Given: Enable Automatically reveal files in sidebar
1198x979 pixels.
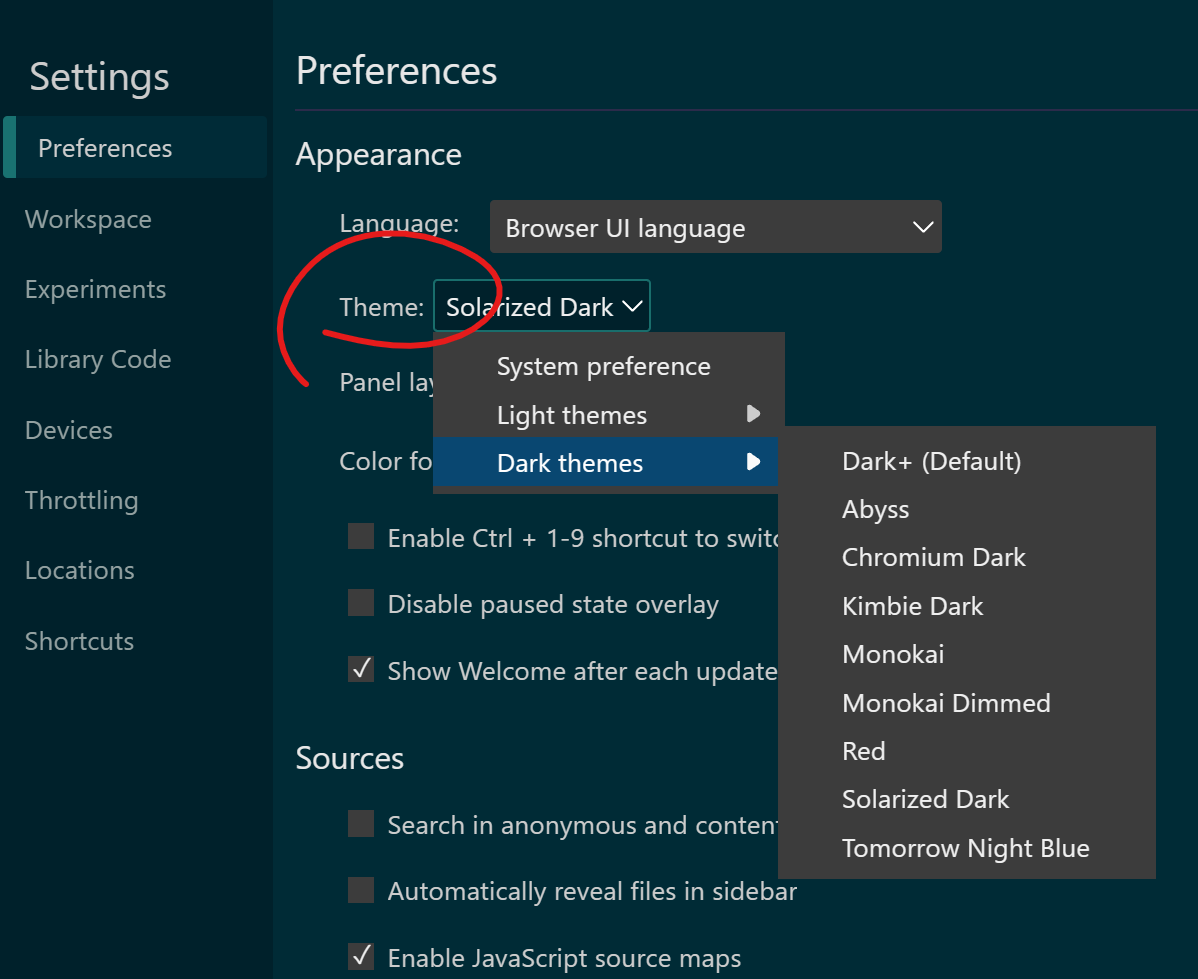Looking at the screenshot, I should (x=361, y=890).
